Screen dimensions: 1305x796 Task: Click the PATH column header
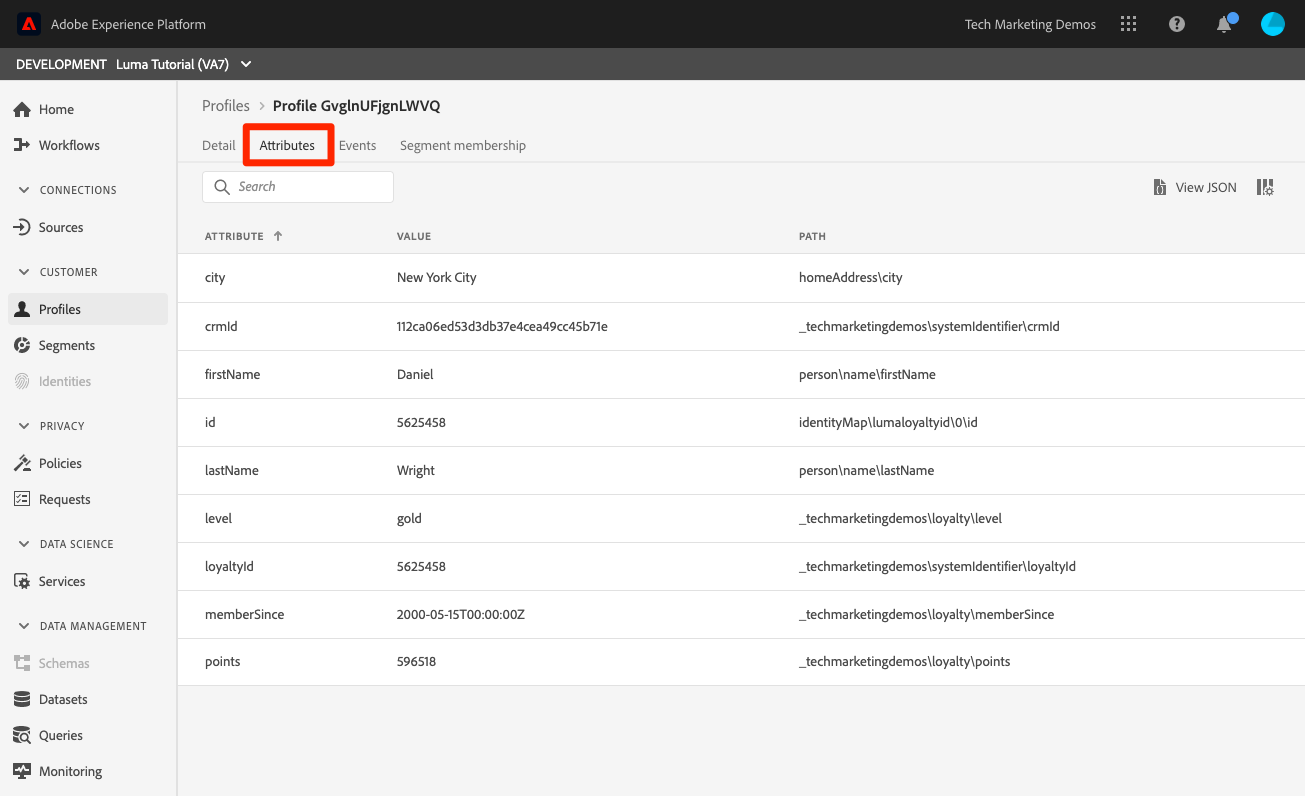812,237
